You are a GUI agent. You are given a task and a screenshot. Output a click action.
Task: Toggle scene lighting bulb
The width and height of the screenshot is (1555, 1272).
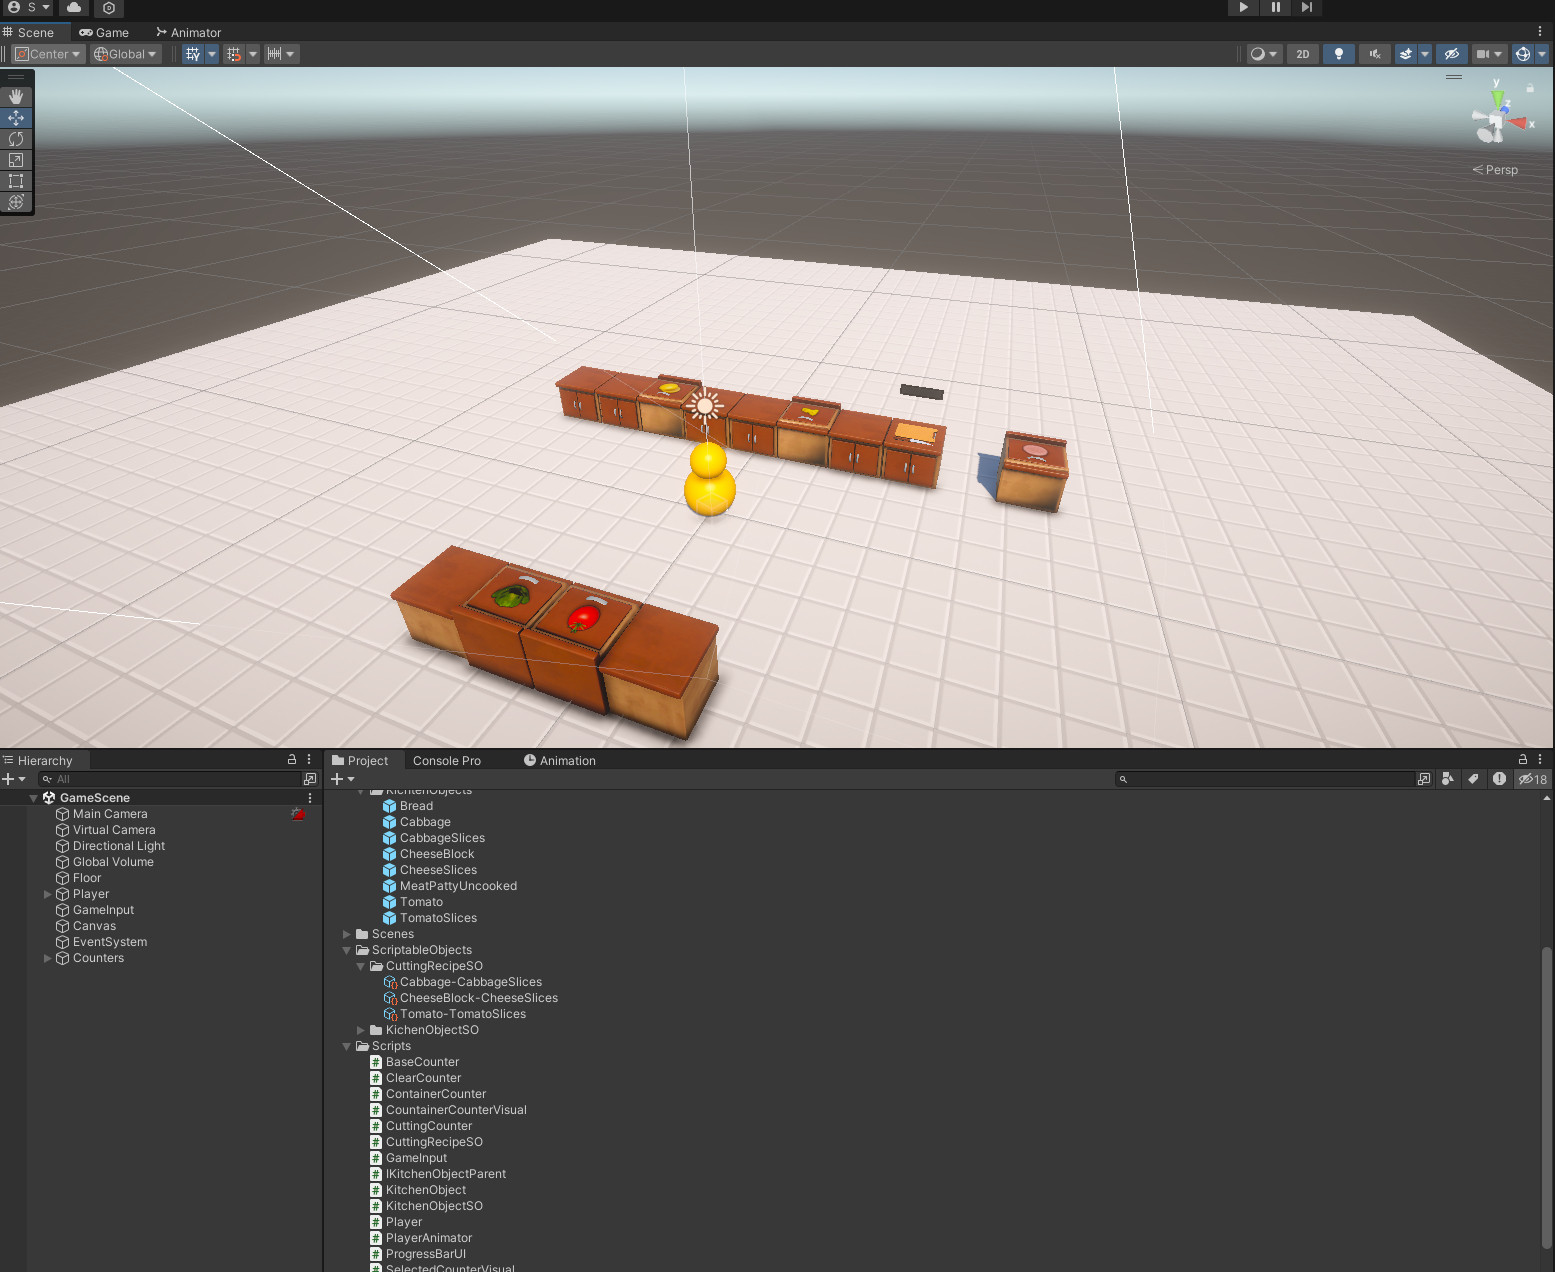(1338, 54)
